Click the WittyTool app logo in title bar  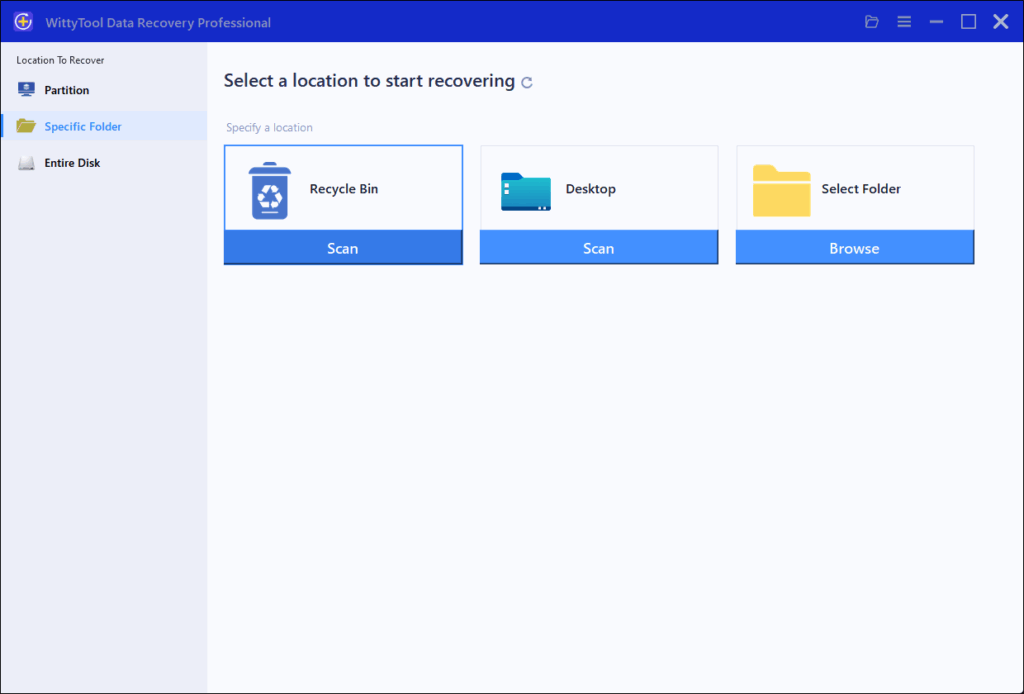[23, 22]
